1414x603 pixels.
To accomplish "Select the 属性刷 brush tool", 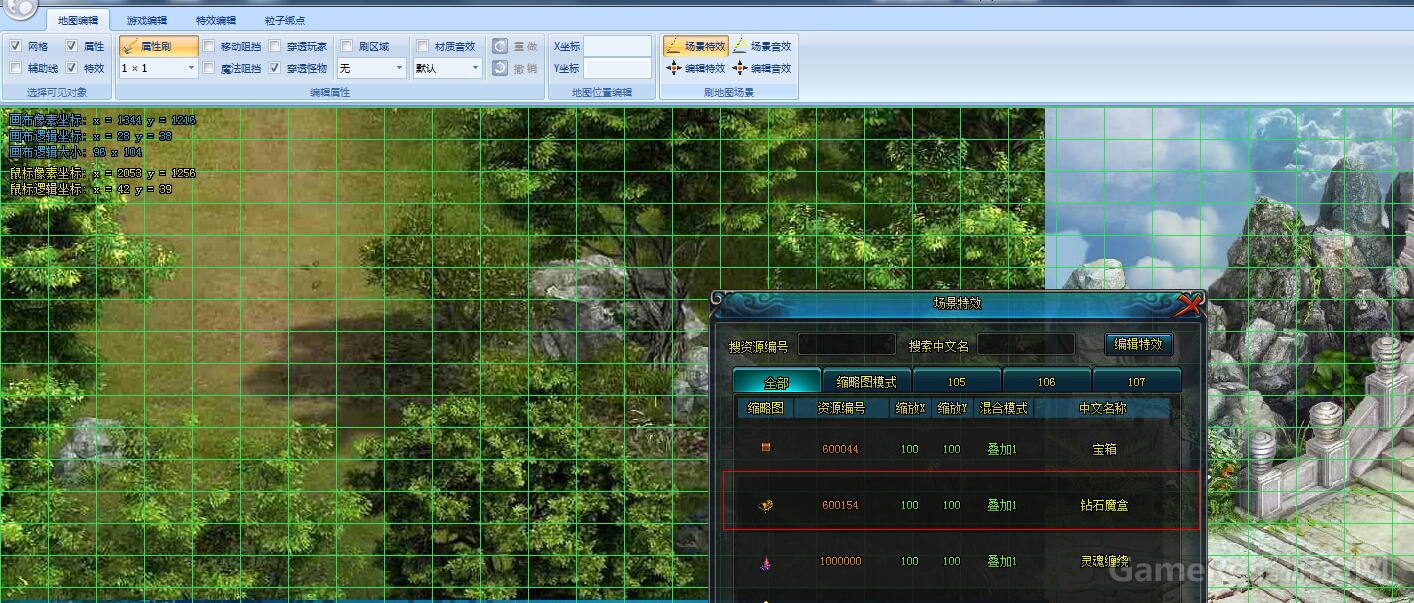I will coord(158,46).
